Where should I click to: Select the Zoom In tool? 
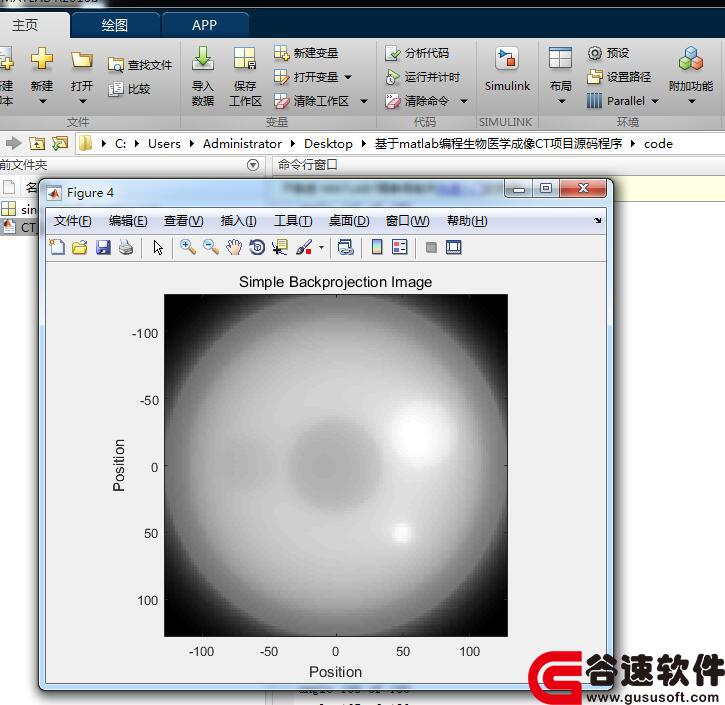tap(188, 247)
